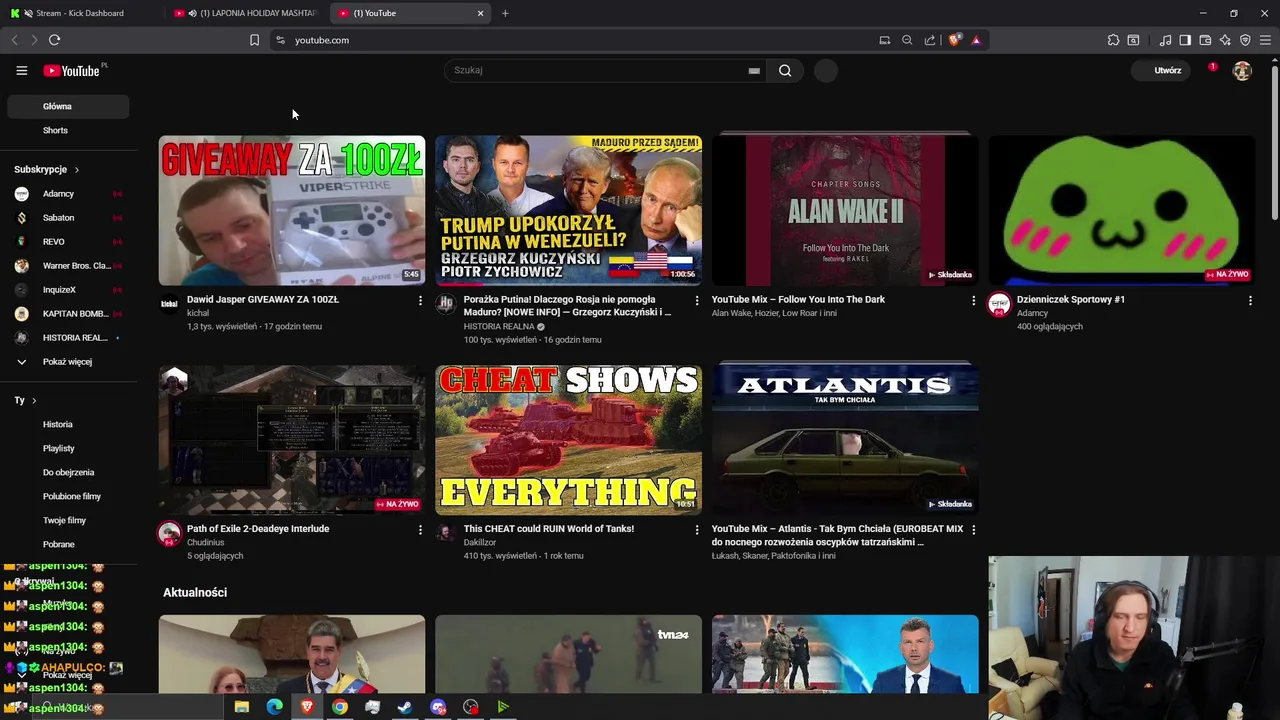Screen dimensions: 1280x720
Task: Select Shorts in the sidebar
Action: coord(68,130)
